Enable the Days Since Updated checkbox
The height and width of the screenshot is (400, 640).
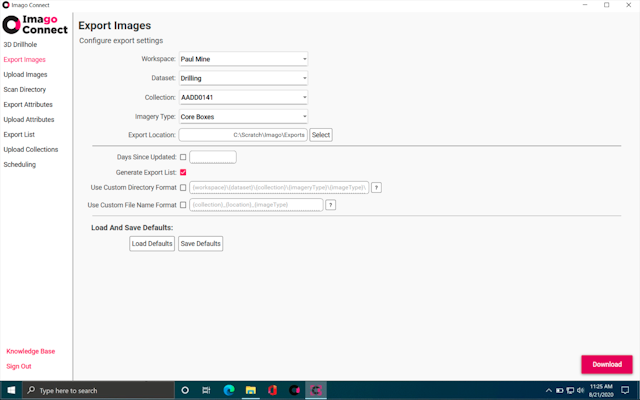pyautogui.click(x=183, y=157)
